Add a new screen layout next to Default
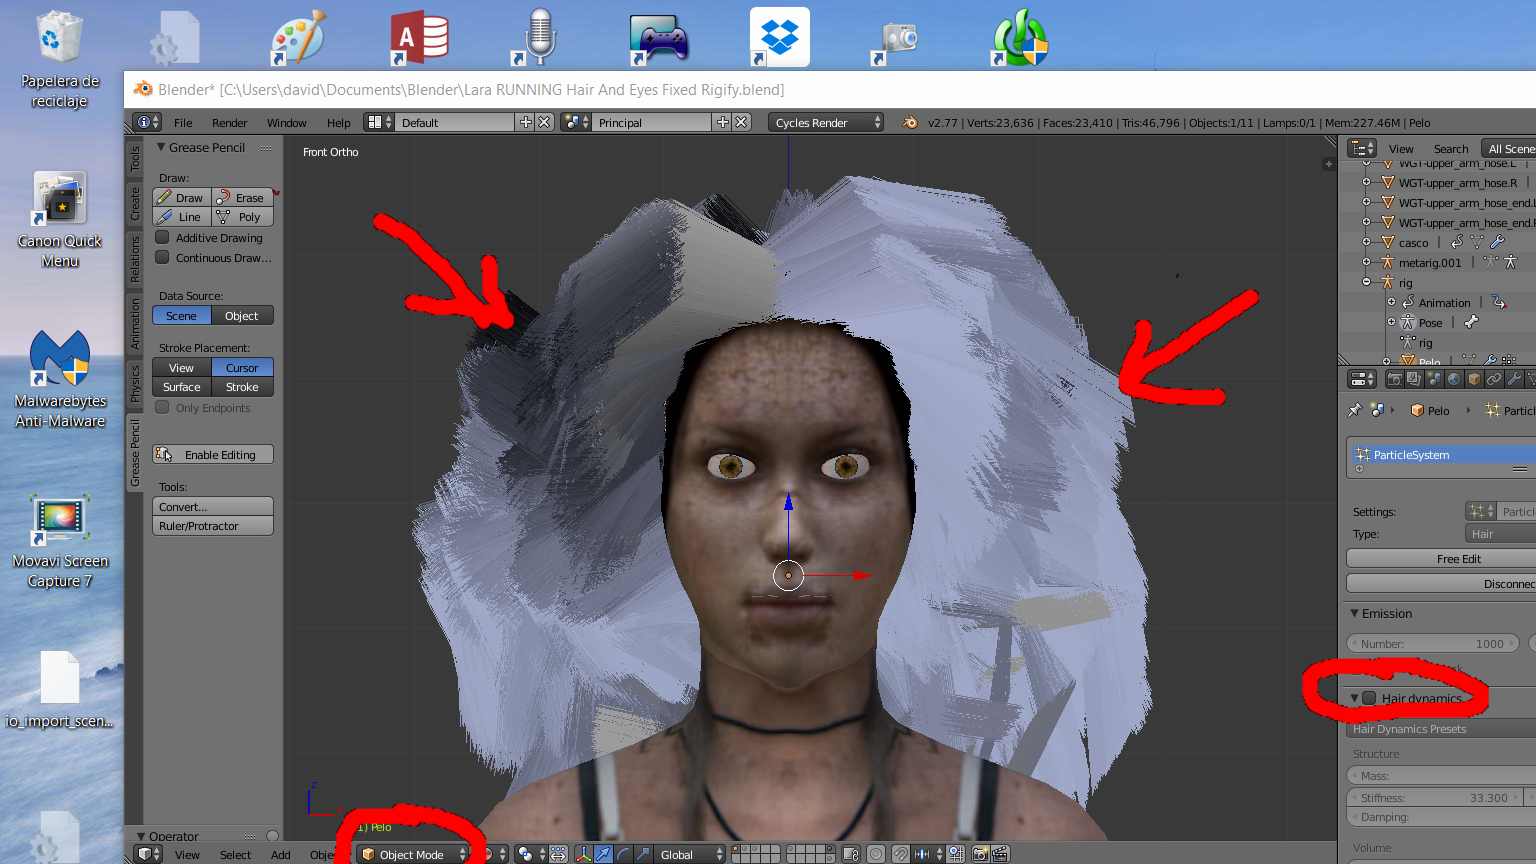This screenshot has height=864, width=1536. pos(526,122)
